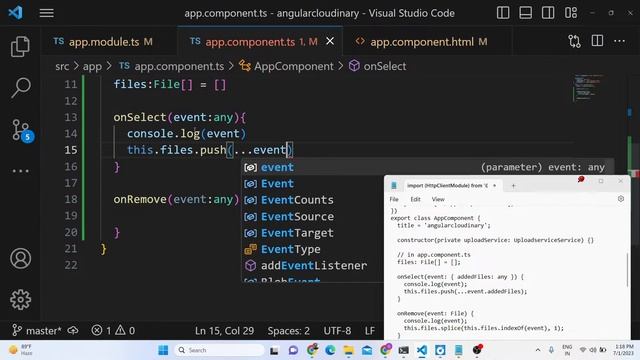The image size is (640, 360).
Task: Toggle the primary side bar layout icon
Action: (503, 13)
